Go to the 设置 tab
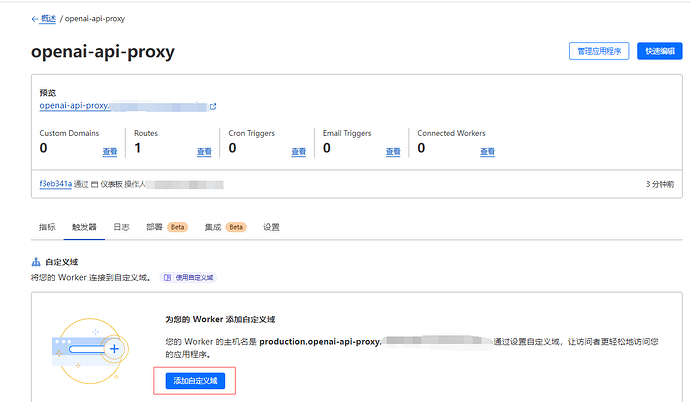The width and height of the screenshot is (690, 402). 271,227
